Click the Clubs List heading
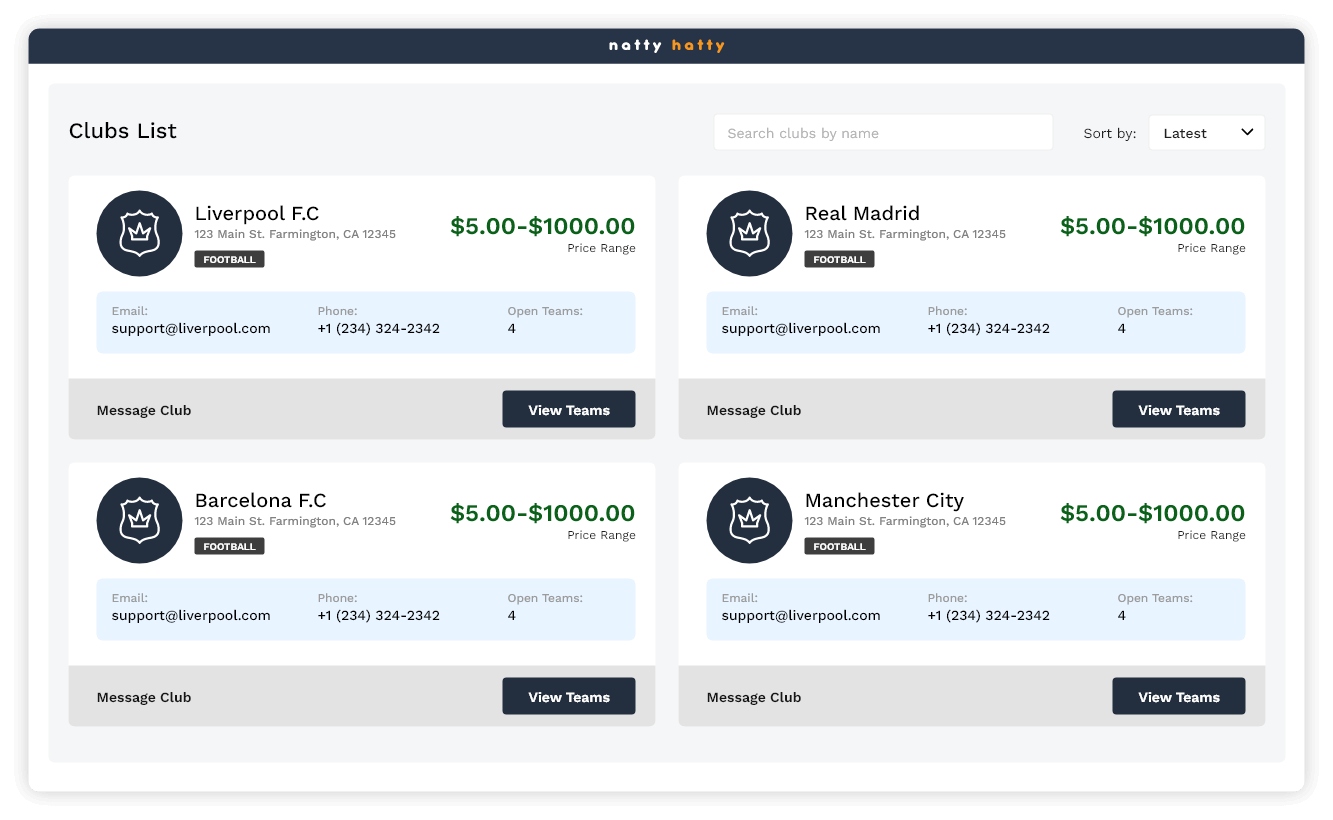The height and width of the screenshot is (820, 1333). pyautogui.click(x=123, y=131)
